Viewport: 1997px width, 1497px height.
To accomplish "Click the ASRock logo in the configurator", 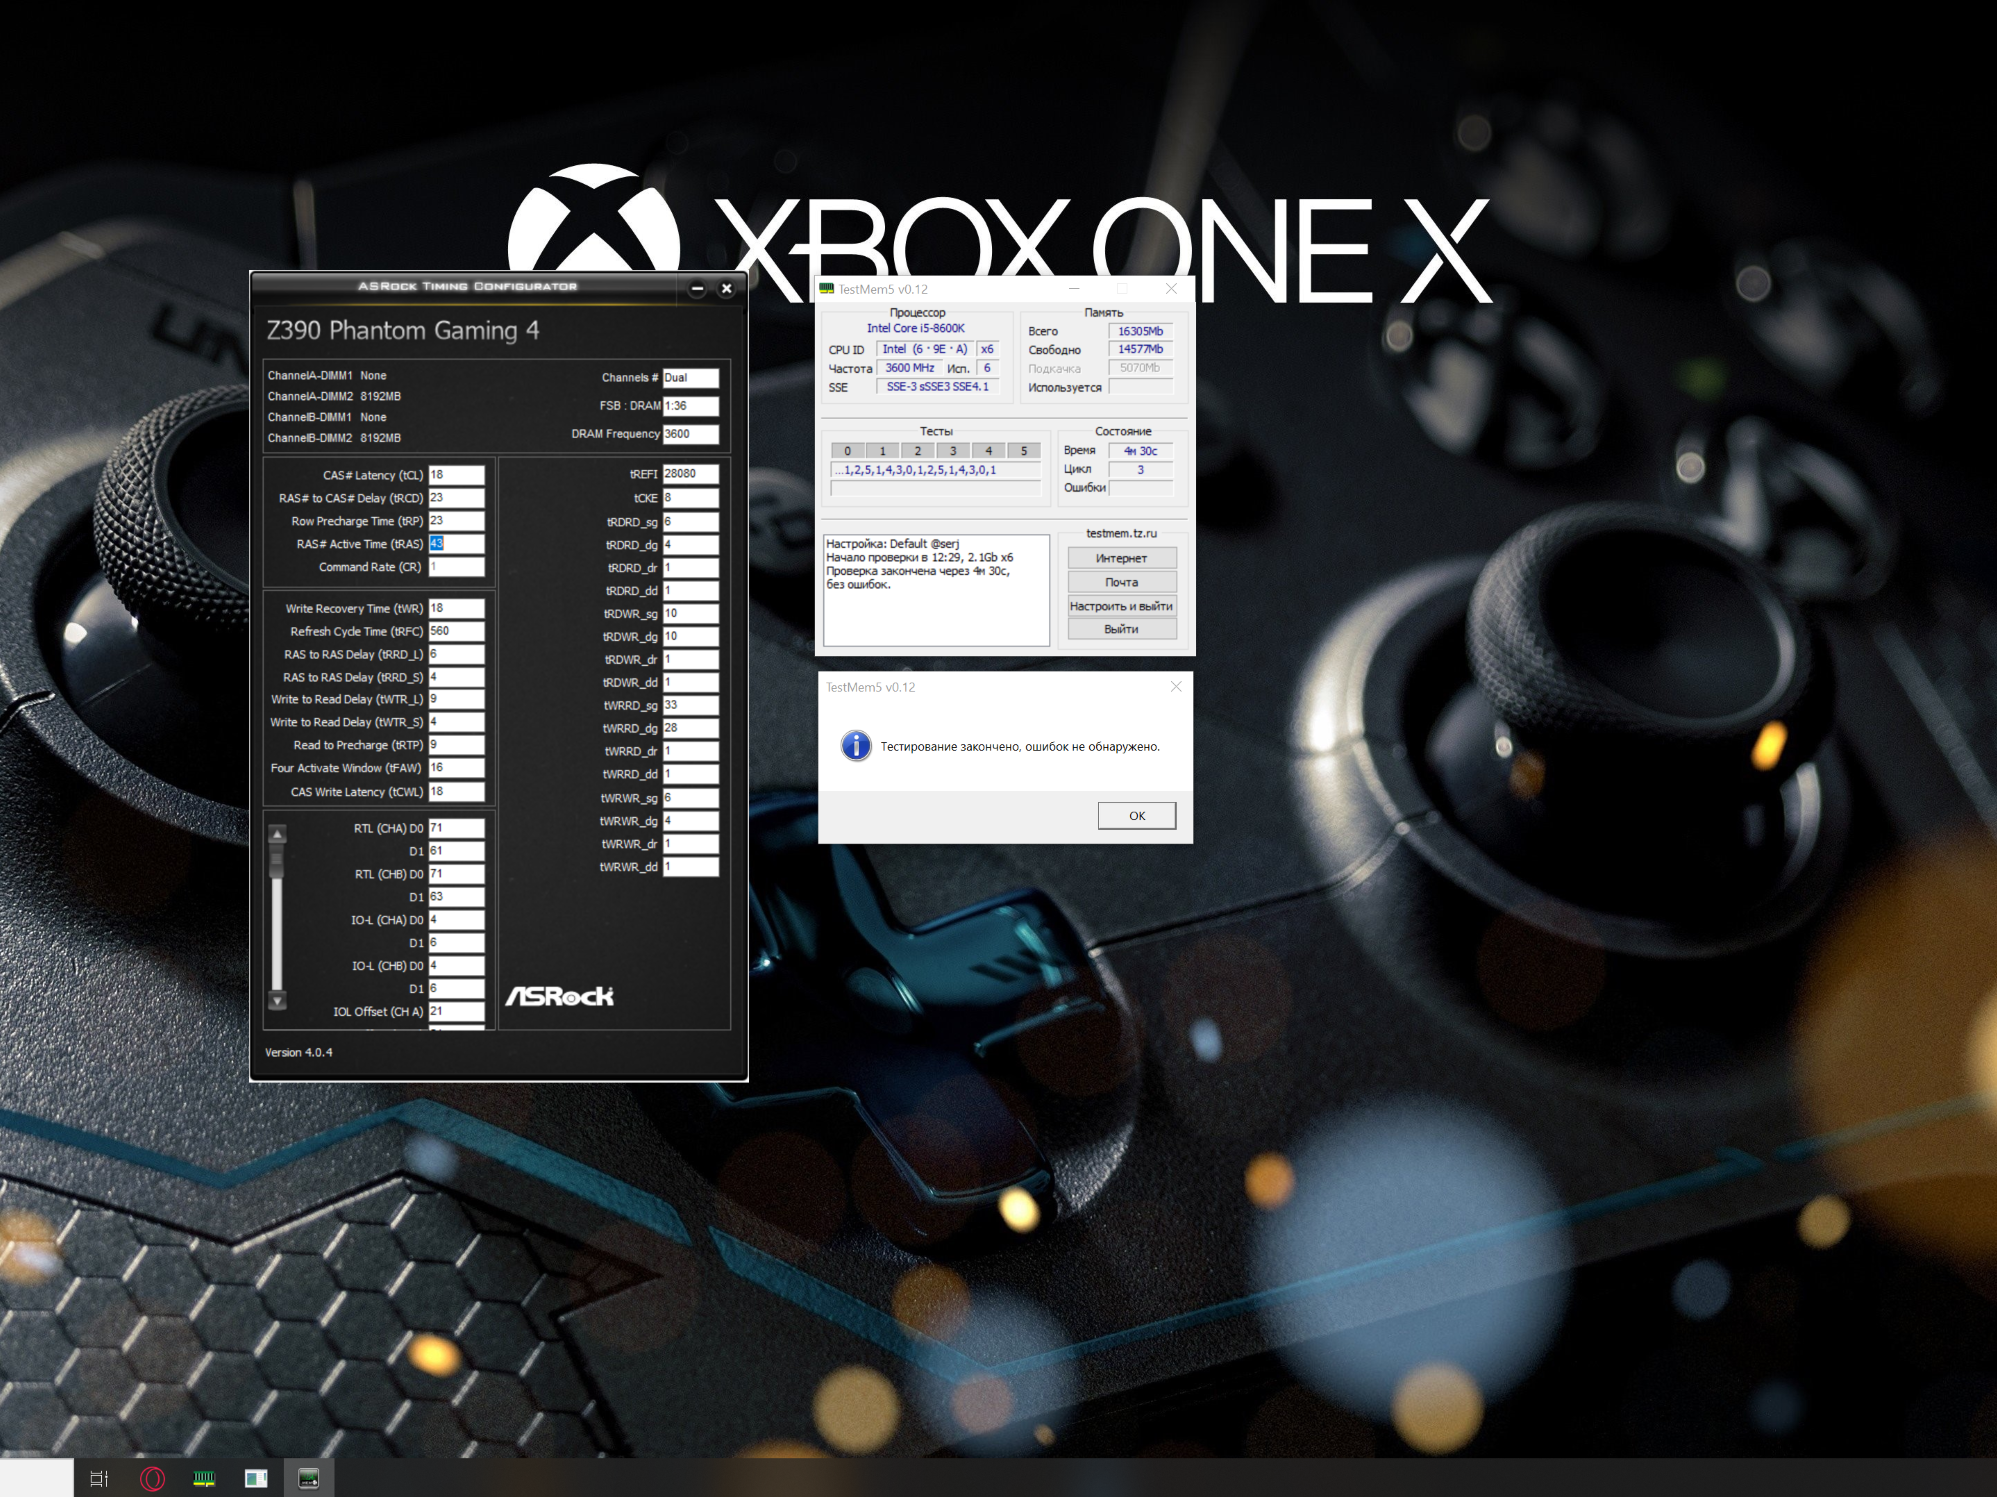I will [559, 996].
